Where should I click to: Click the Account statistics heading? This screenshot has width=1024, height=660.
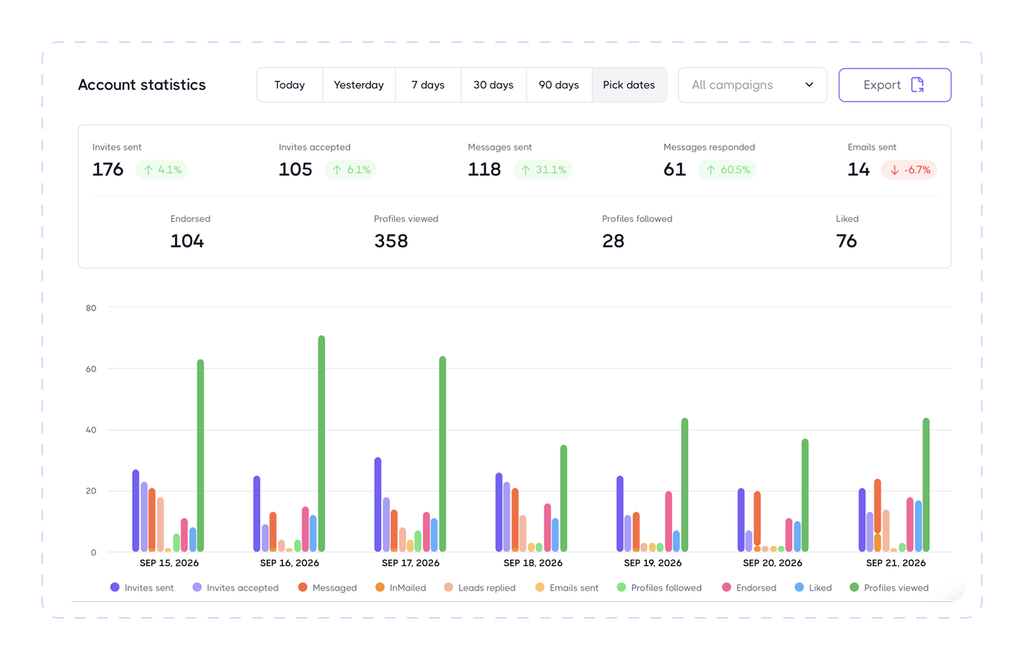(142, 85)
